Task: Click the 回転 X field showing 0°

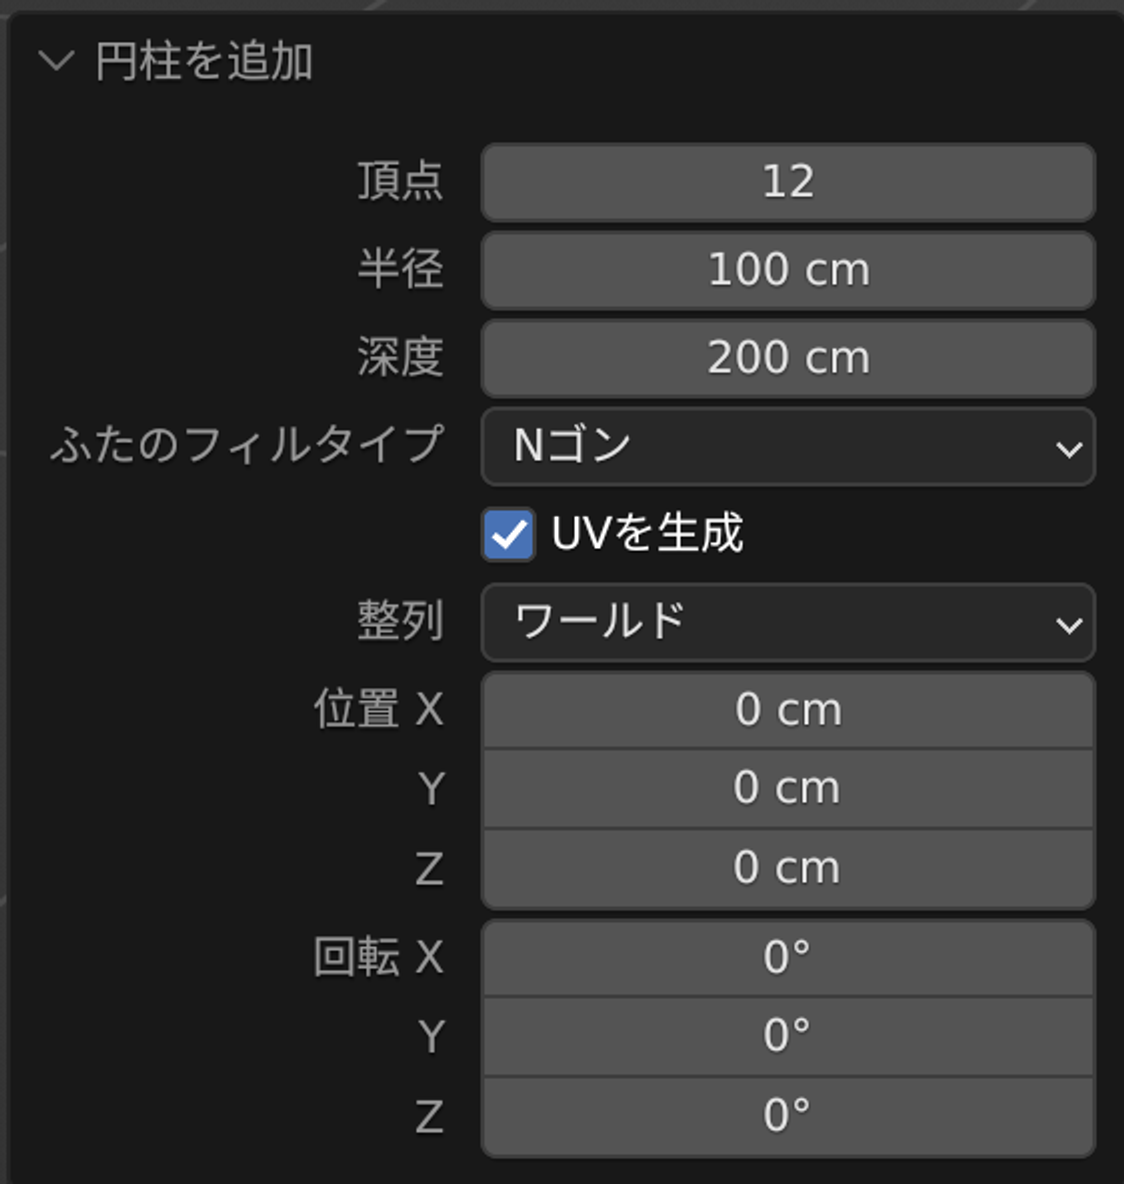Action: (788, 957)
